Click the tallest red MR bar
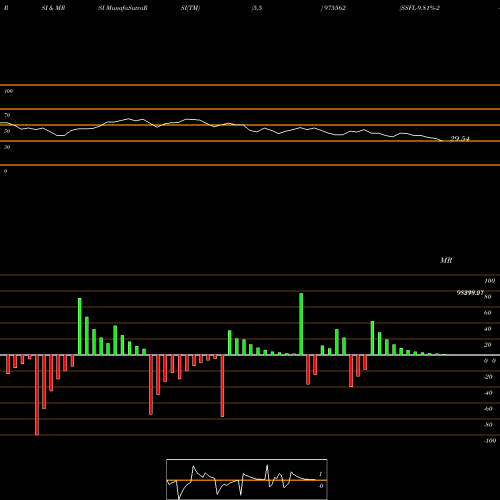This screenshot has height=500, width=500. coord(37,395)
